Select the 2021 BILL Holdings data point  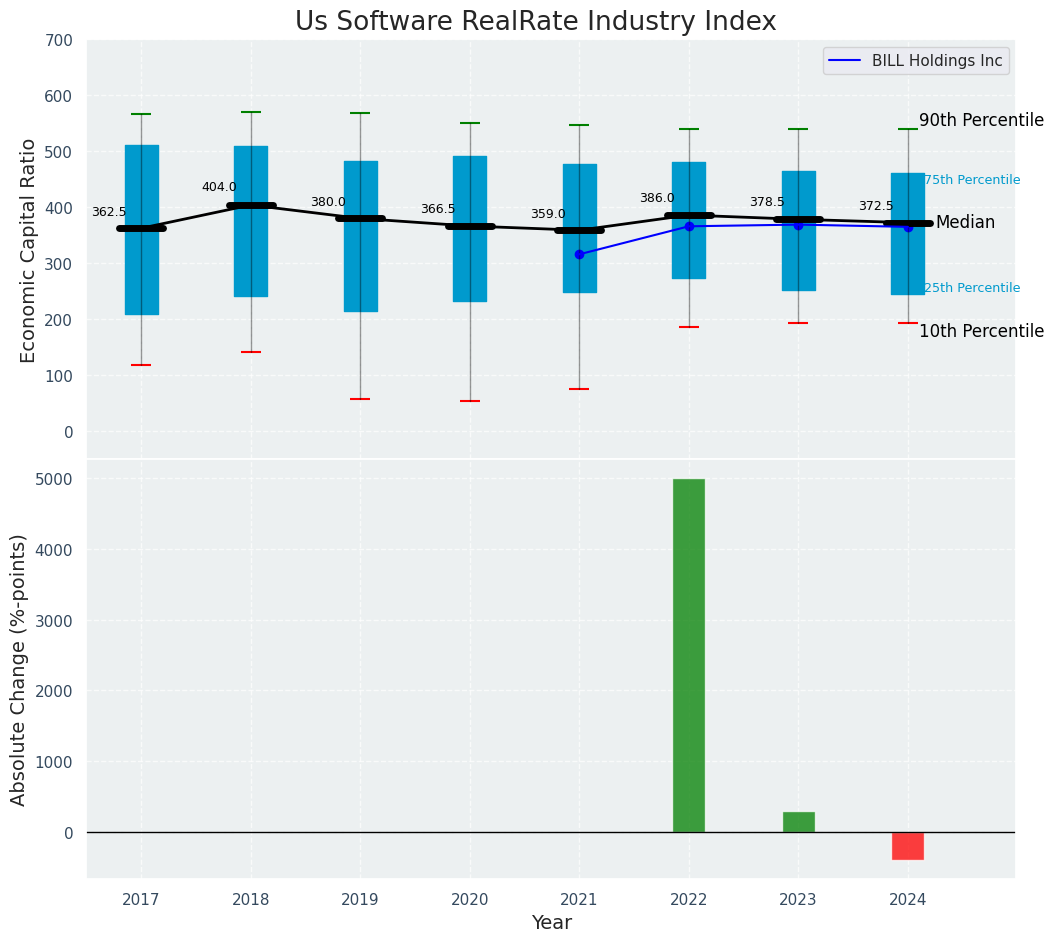[x=579, y=254]
